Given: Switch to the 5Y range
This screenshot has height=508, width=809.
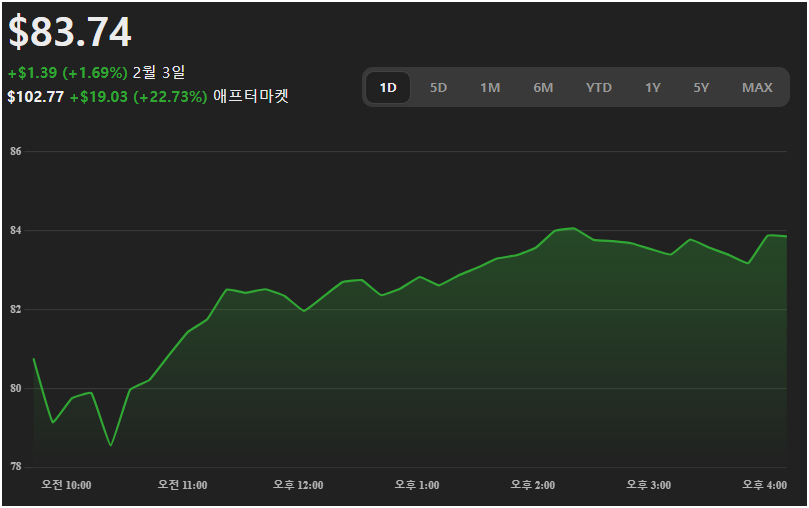Looking at the screenshot, I should tap(701, 88).
